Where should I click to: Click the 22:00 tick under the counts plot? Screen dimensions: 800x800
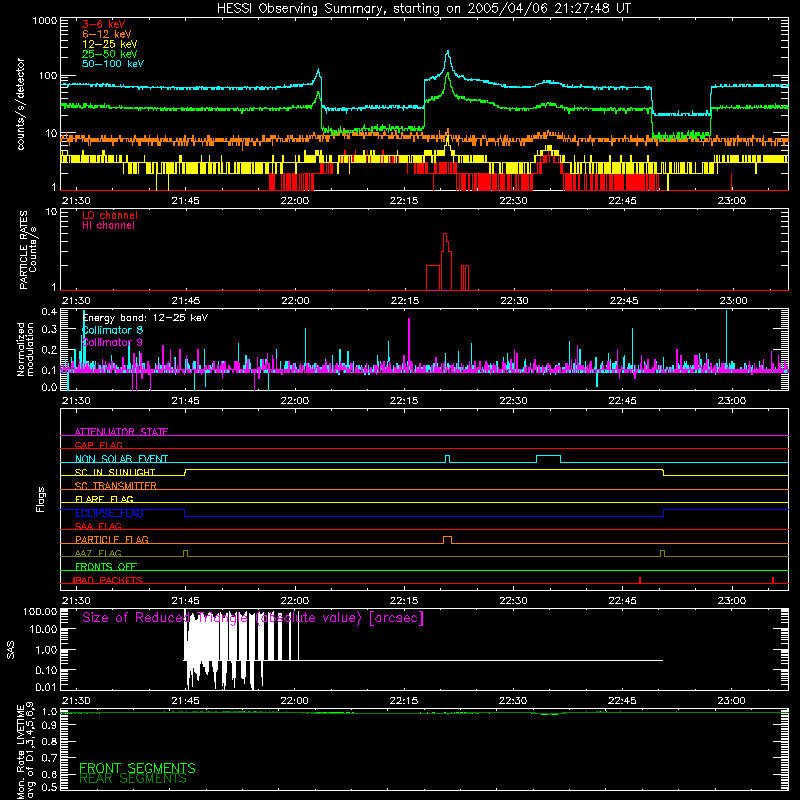click(295, 201)
